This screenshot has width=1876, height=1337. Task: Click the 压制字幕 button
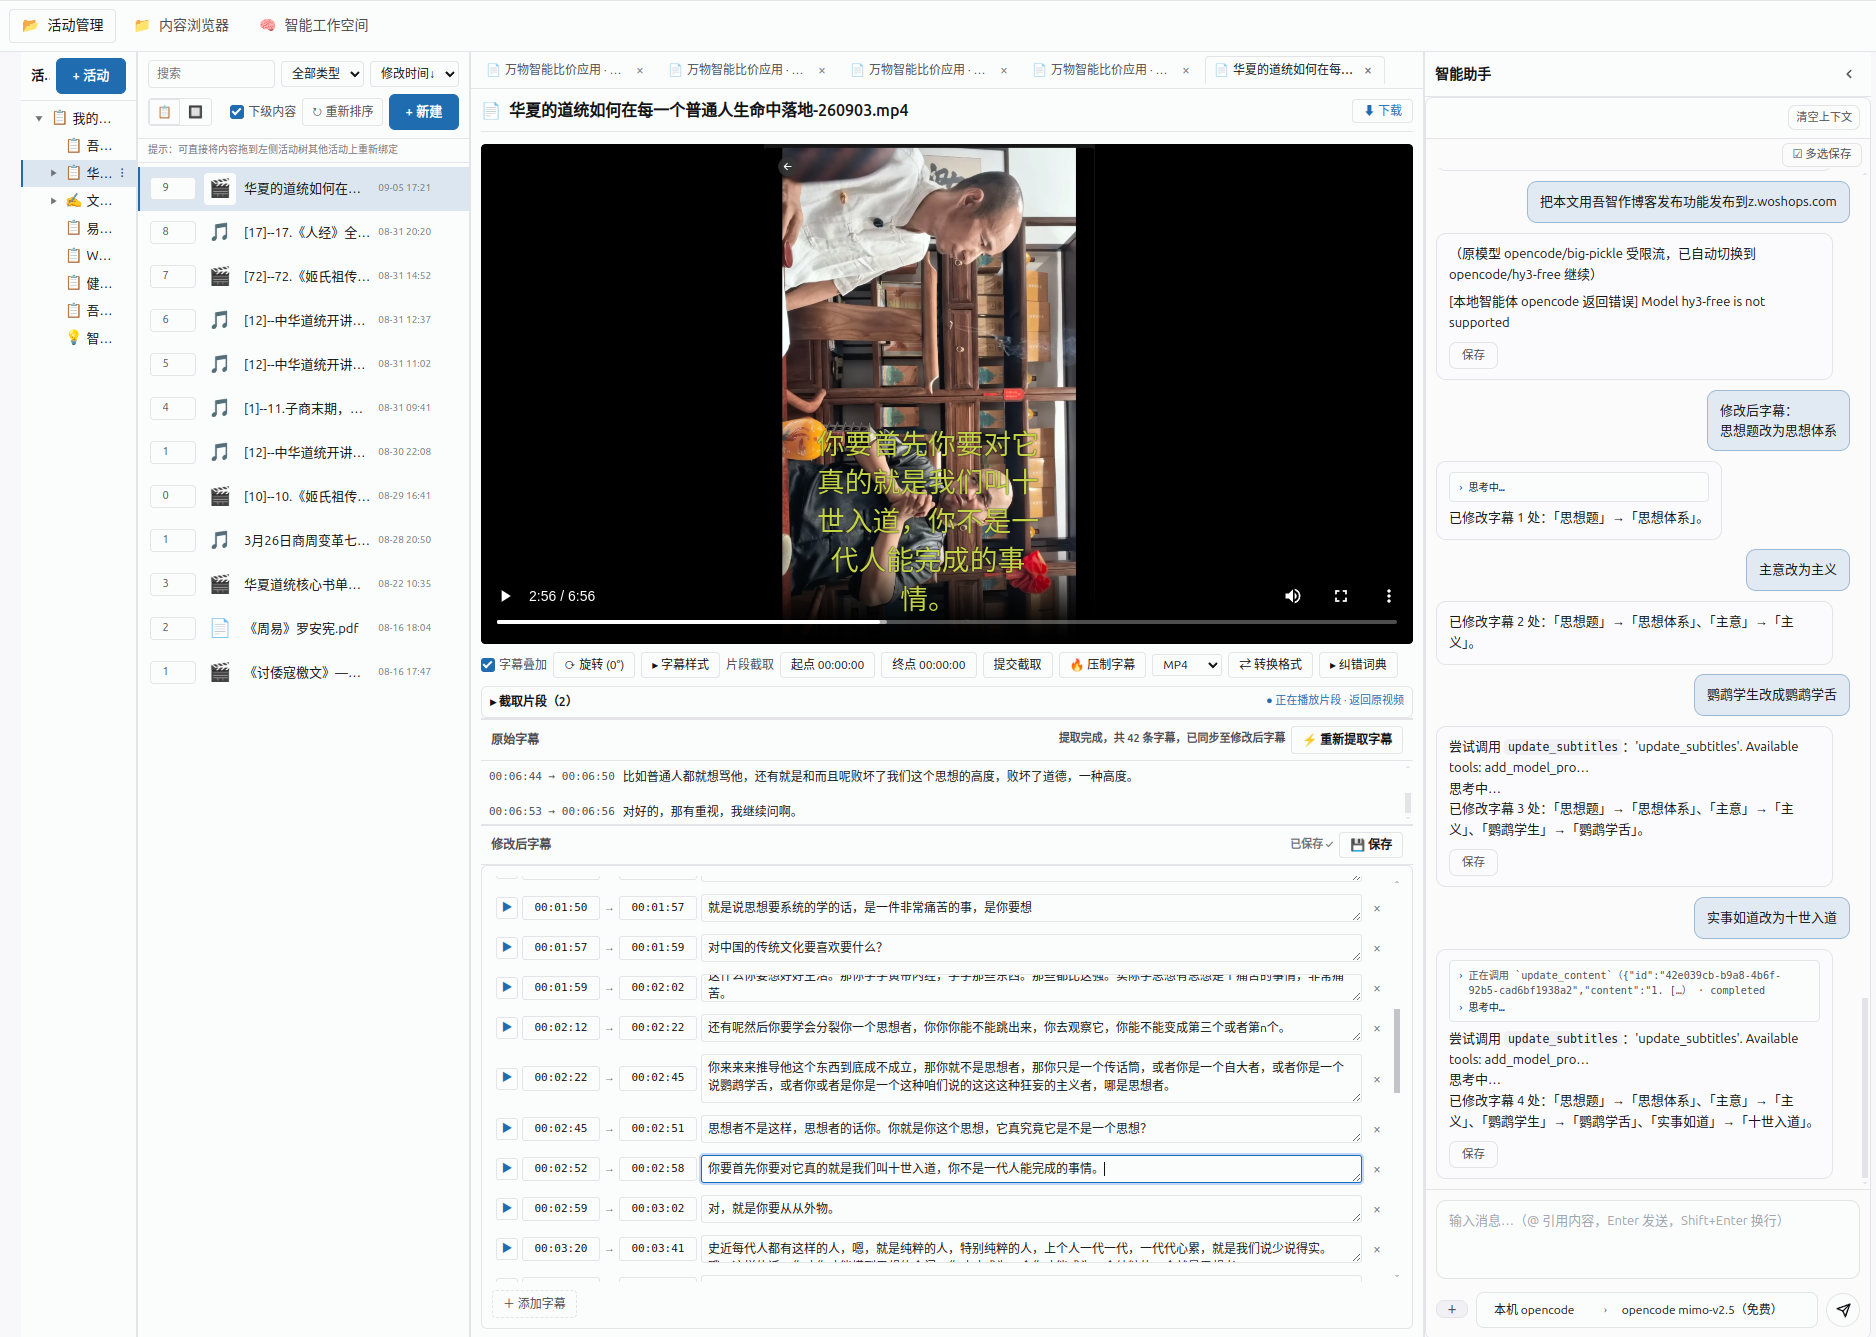[x=1103, y=665]
